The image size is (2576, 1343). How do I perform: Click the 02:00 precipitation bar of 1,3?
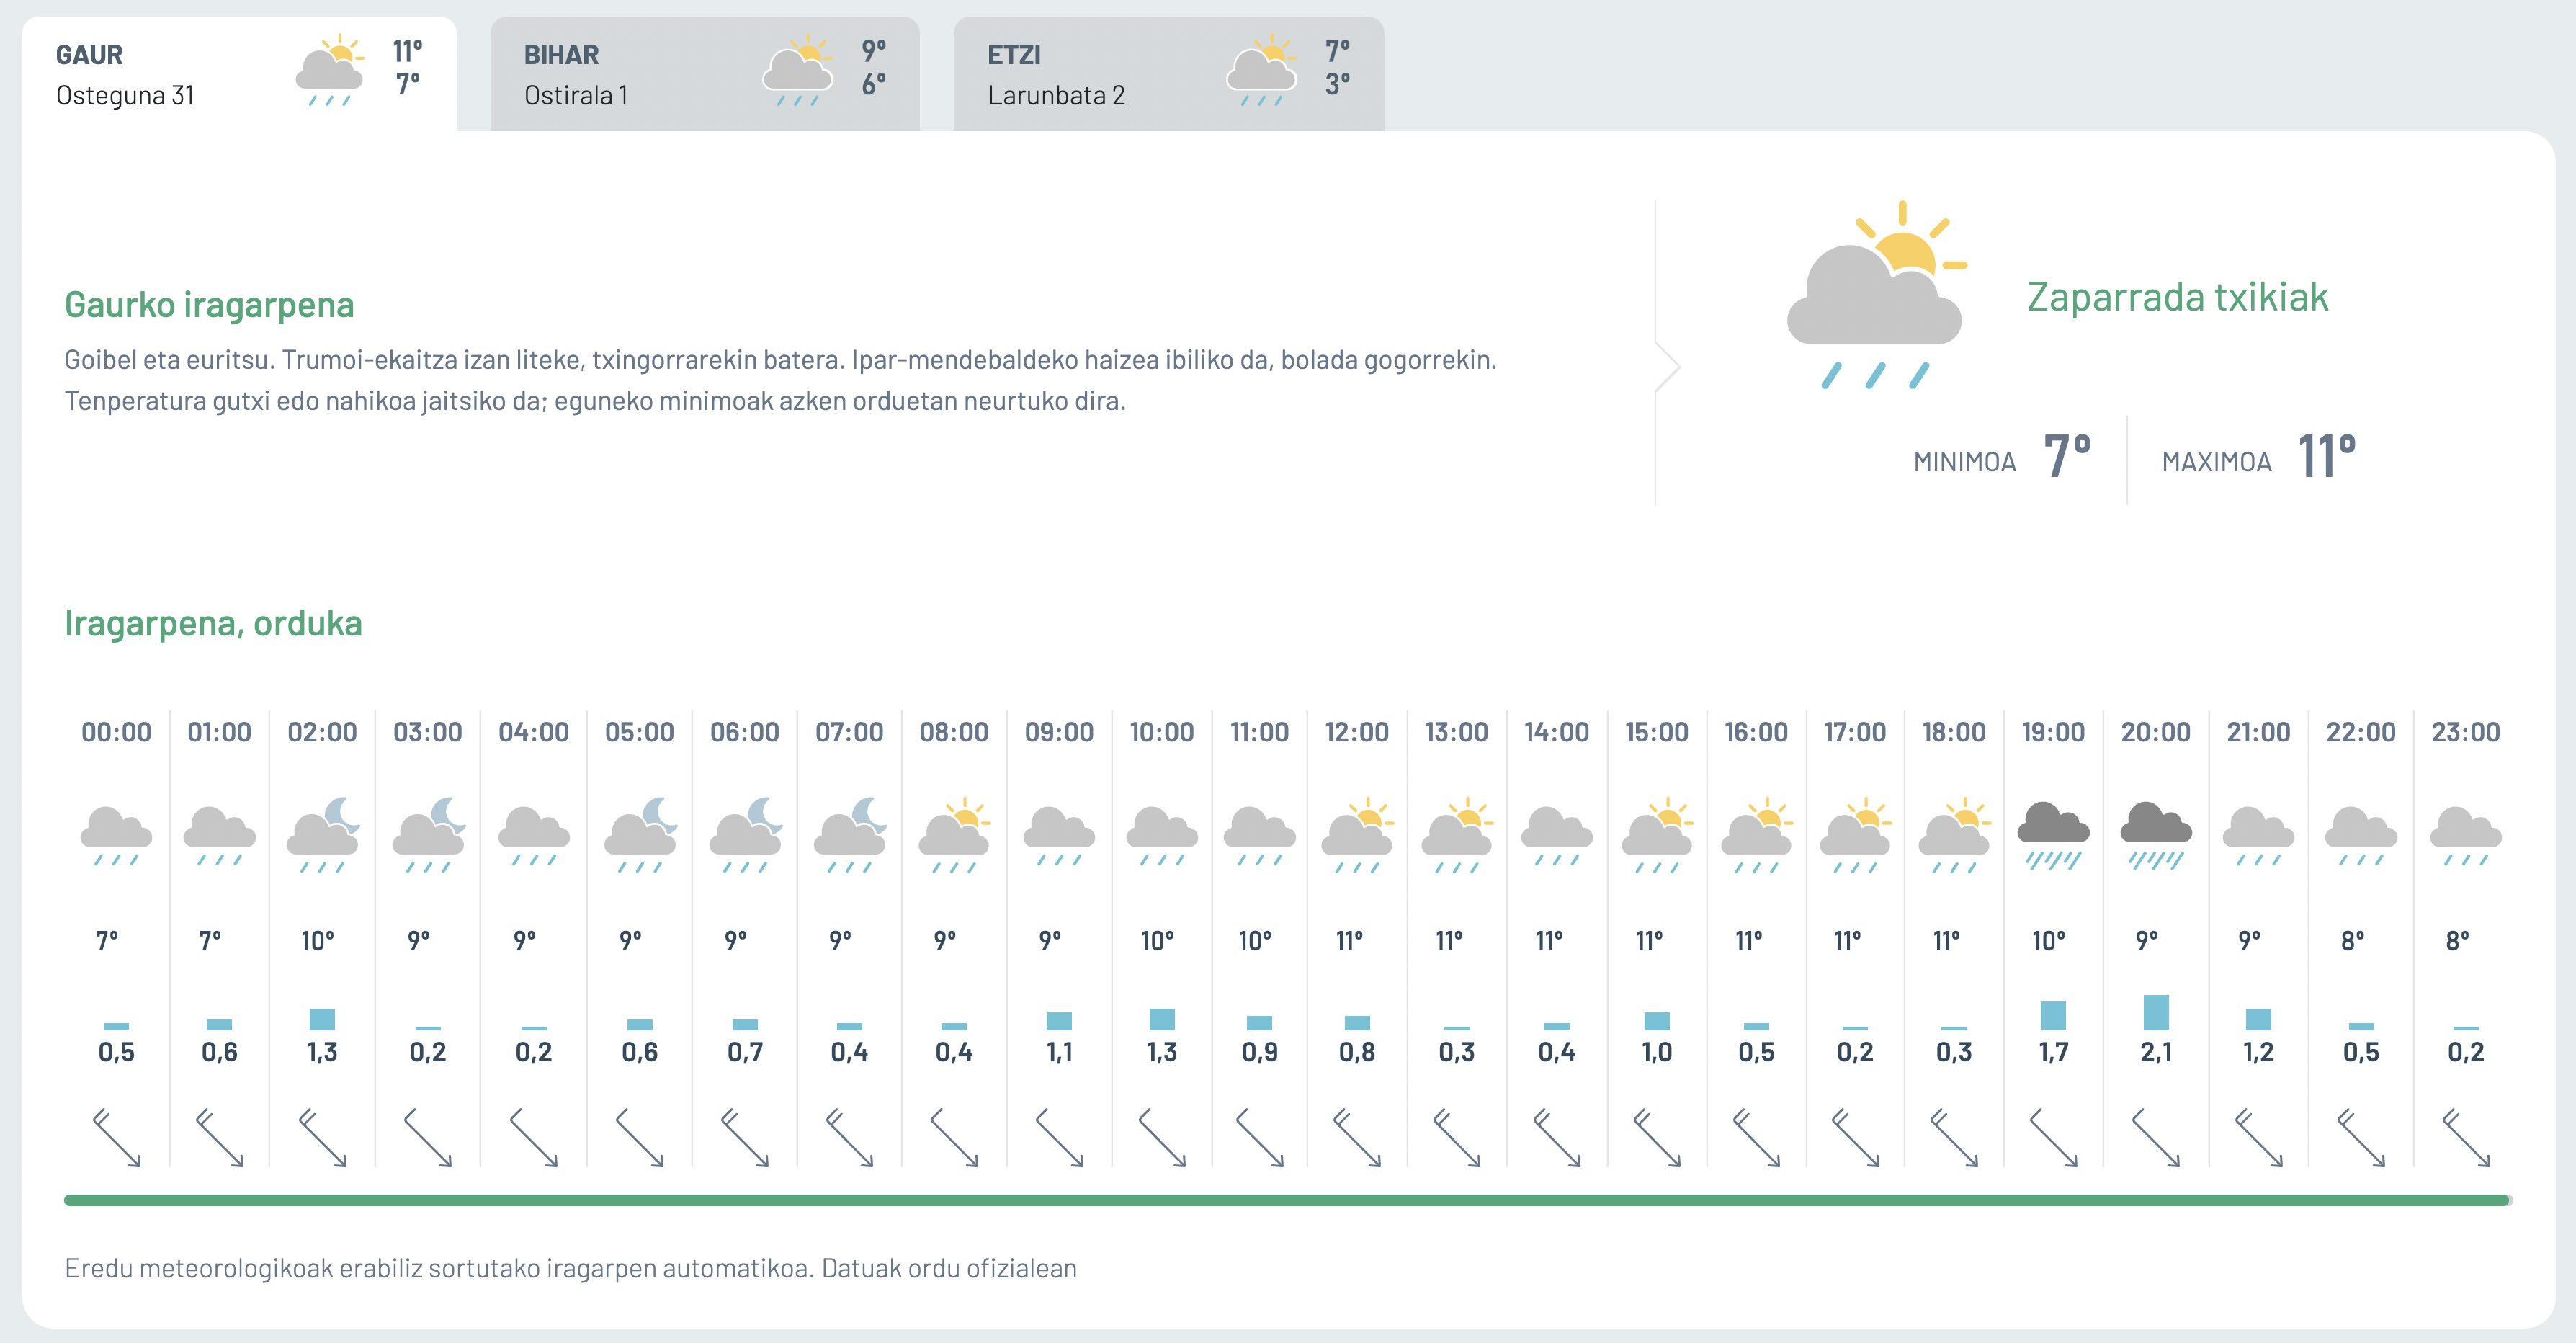322,1019
